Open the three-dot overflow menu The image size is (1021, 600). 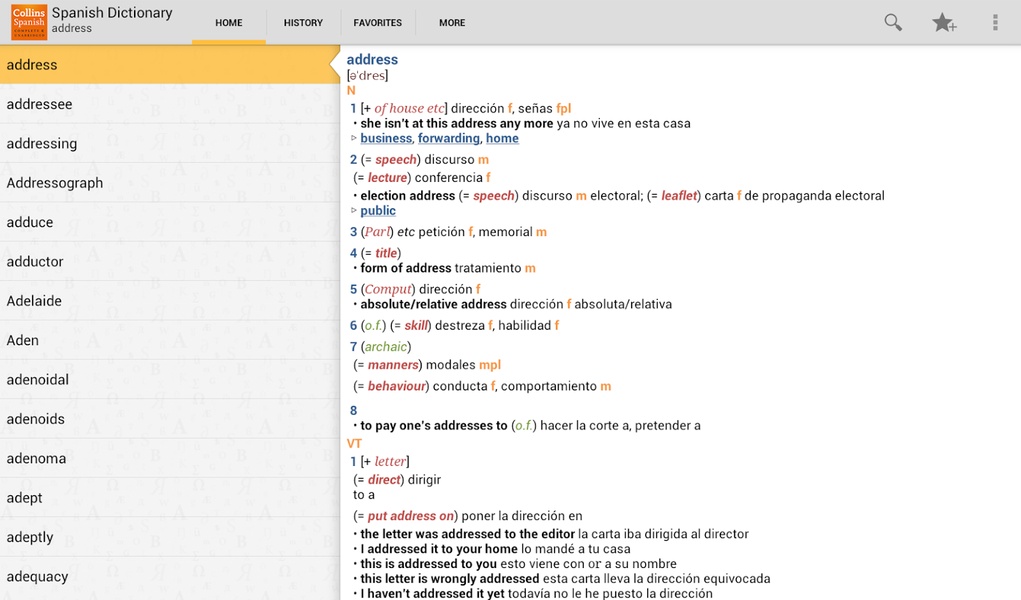tap(995, 23)
